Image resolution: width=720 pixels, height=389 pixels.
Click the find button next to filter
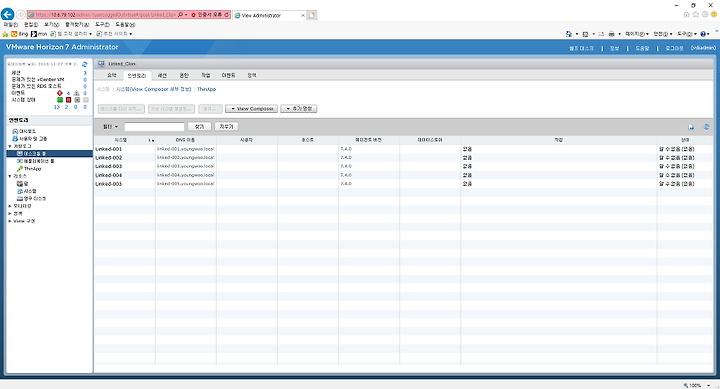click(x=199, y=127)
